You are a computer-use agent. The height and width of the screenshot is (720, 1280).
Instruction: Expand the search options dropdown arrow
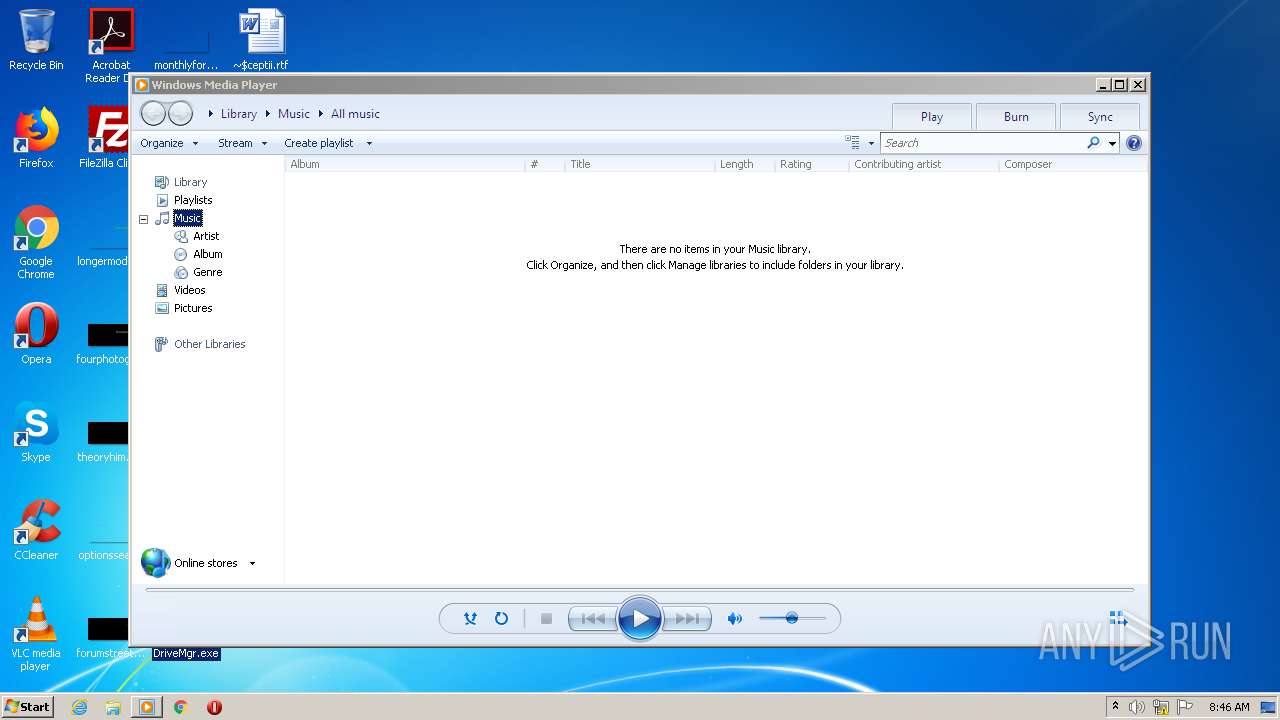click(x=1112, y=143)
